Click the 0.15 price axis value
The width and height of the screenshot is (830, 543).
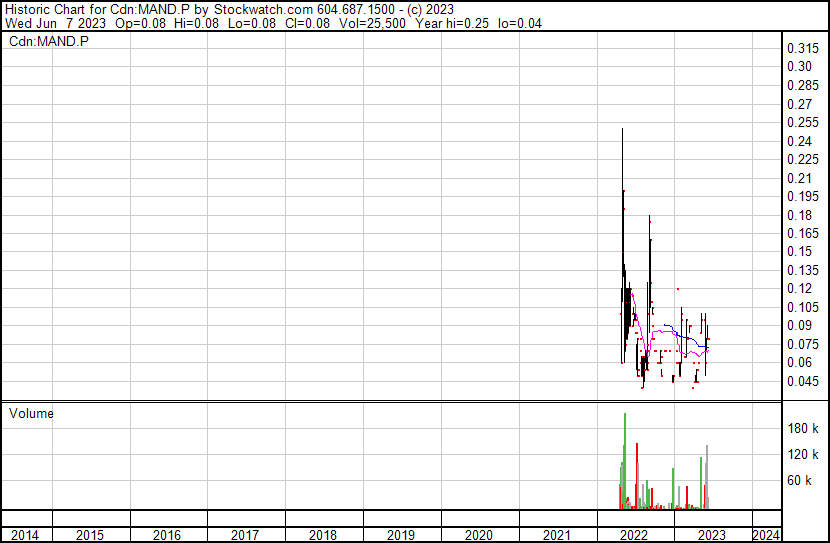point(799,251)
